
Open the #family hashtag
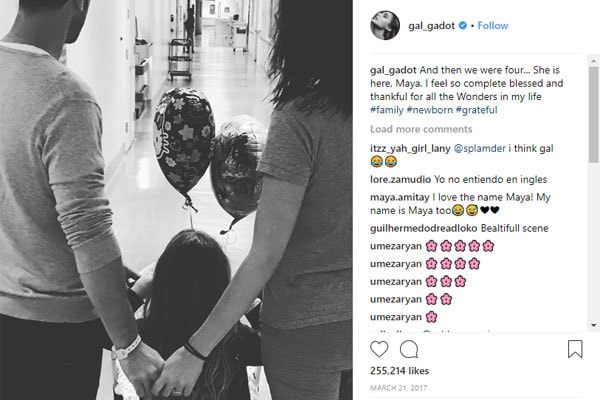click(x=386, y=110)
